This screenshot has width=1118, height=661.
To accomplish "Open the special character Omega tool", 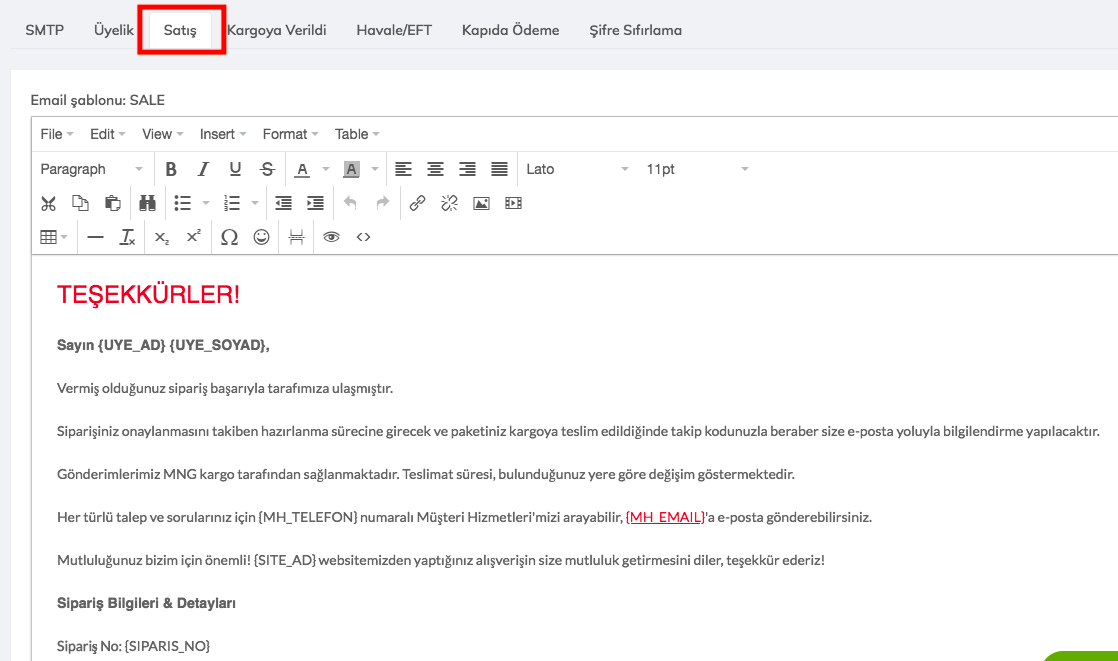I will (229, 237).
